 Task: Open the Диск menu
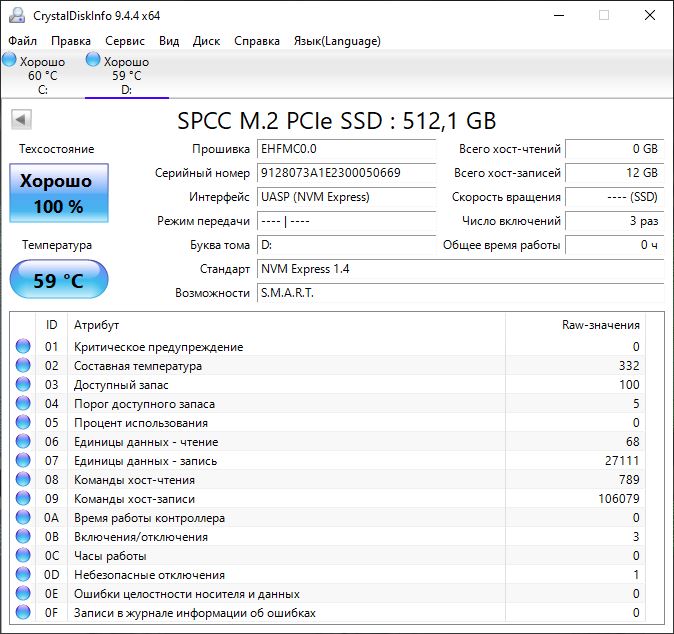[206, 41]
